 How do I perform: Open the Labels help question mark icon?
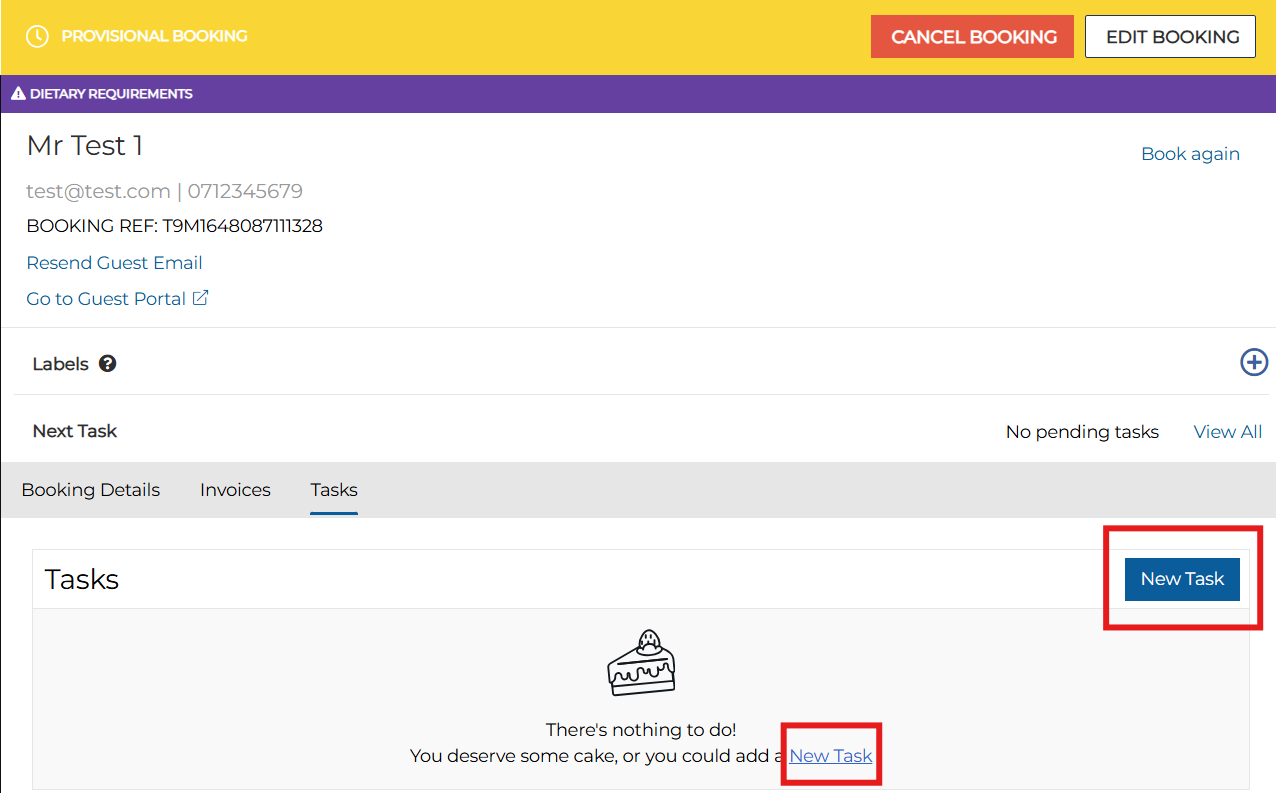[x=108, y=364]
